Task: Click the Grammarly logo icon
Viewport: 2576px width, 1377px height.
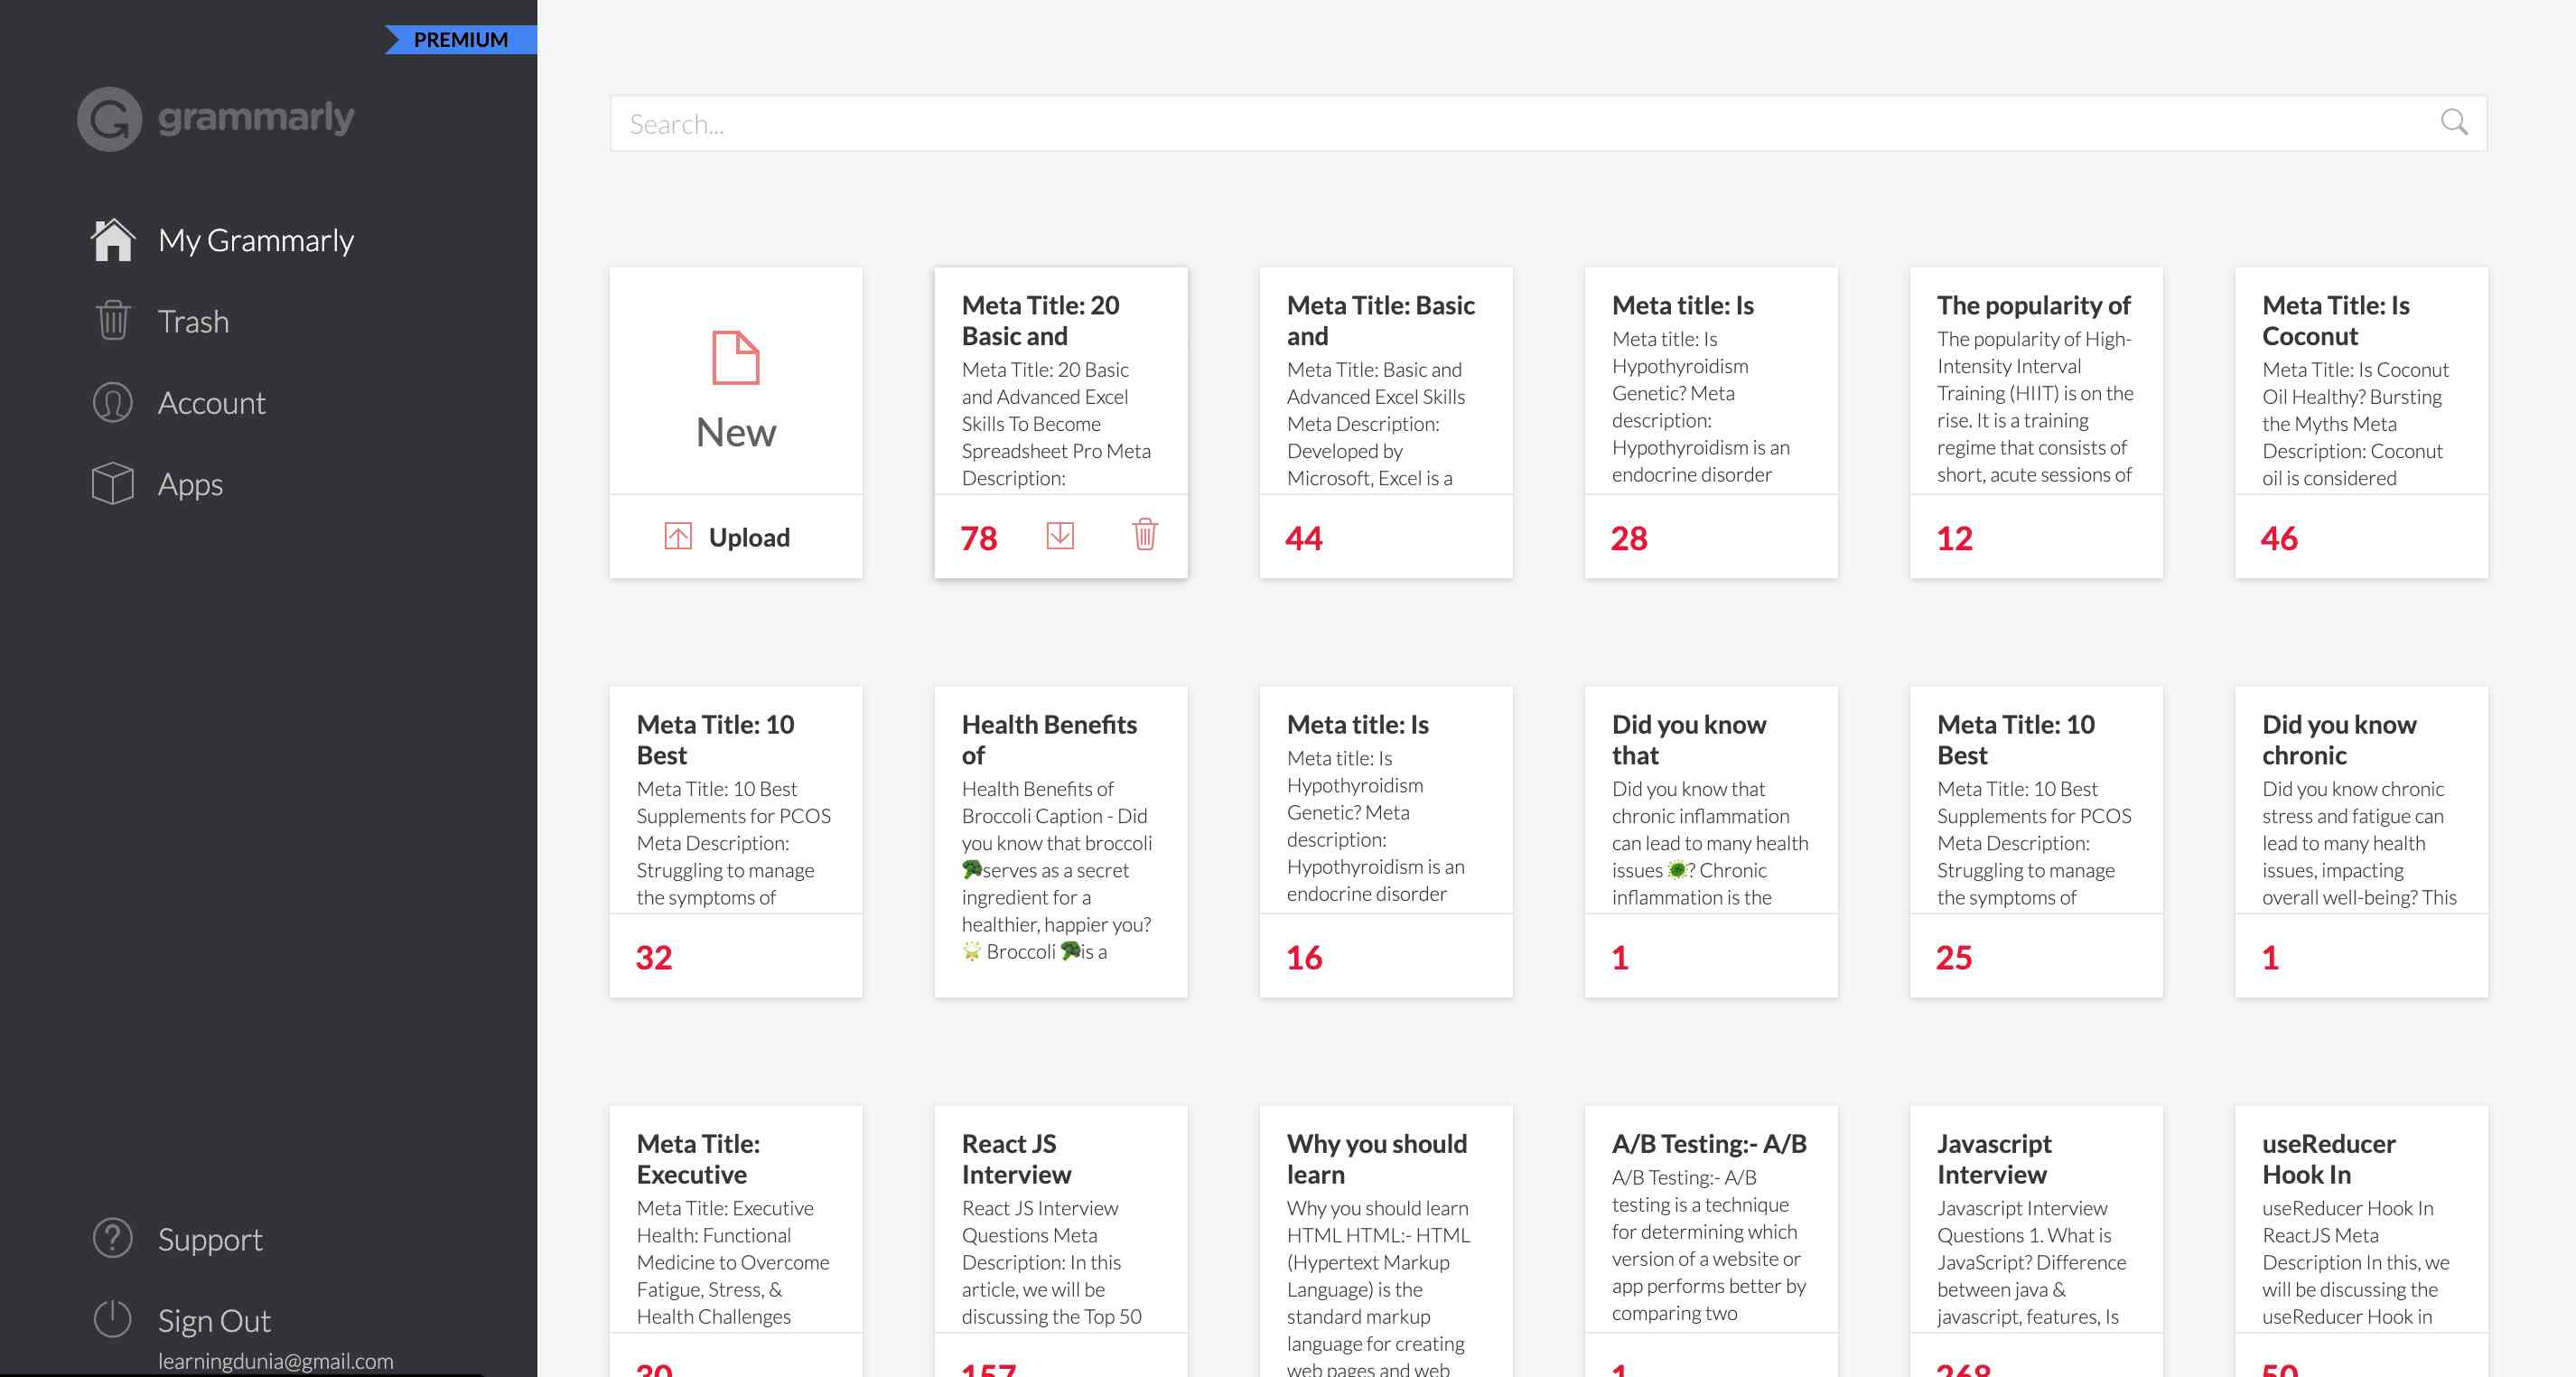Action: coord(109,119)
